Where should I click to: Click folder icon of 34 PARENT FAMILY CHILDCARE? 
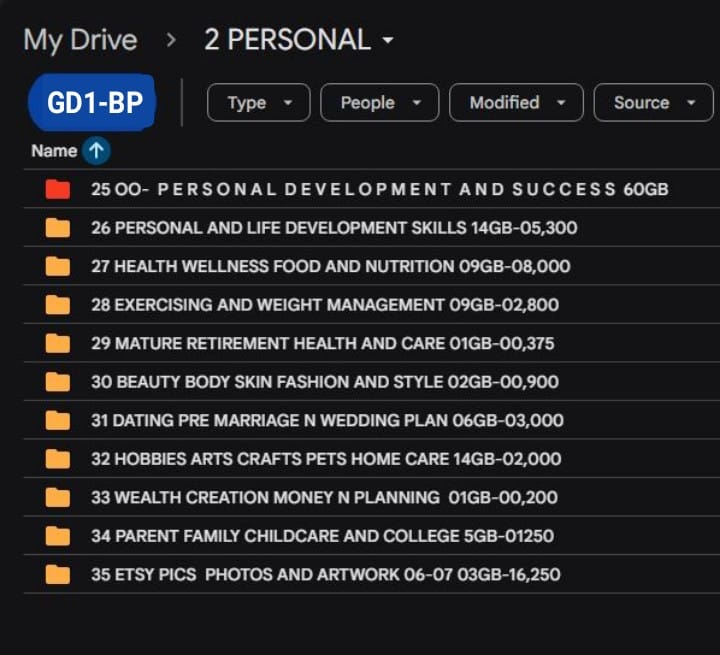coord(58,536)
